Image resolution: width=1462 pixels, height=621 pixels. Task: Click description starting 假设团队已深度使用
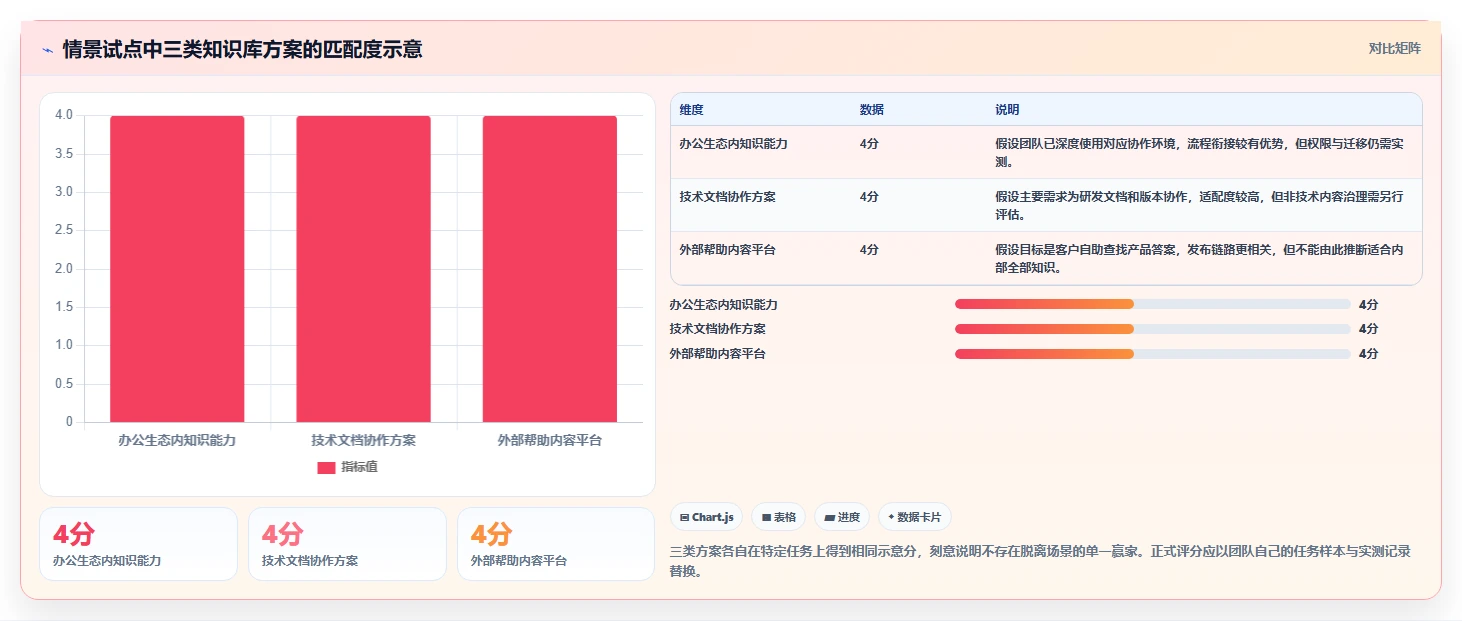1200,153
